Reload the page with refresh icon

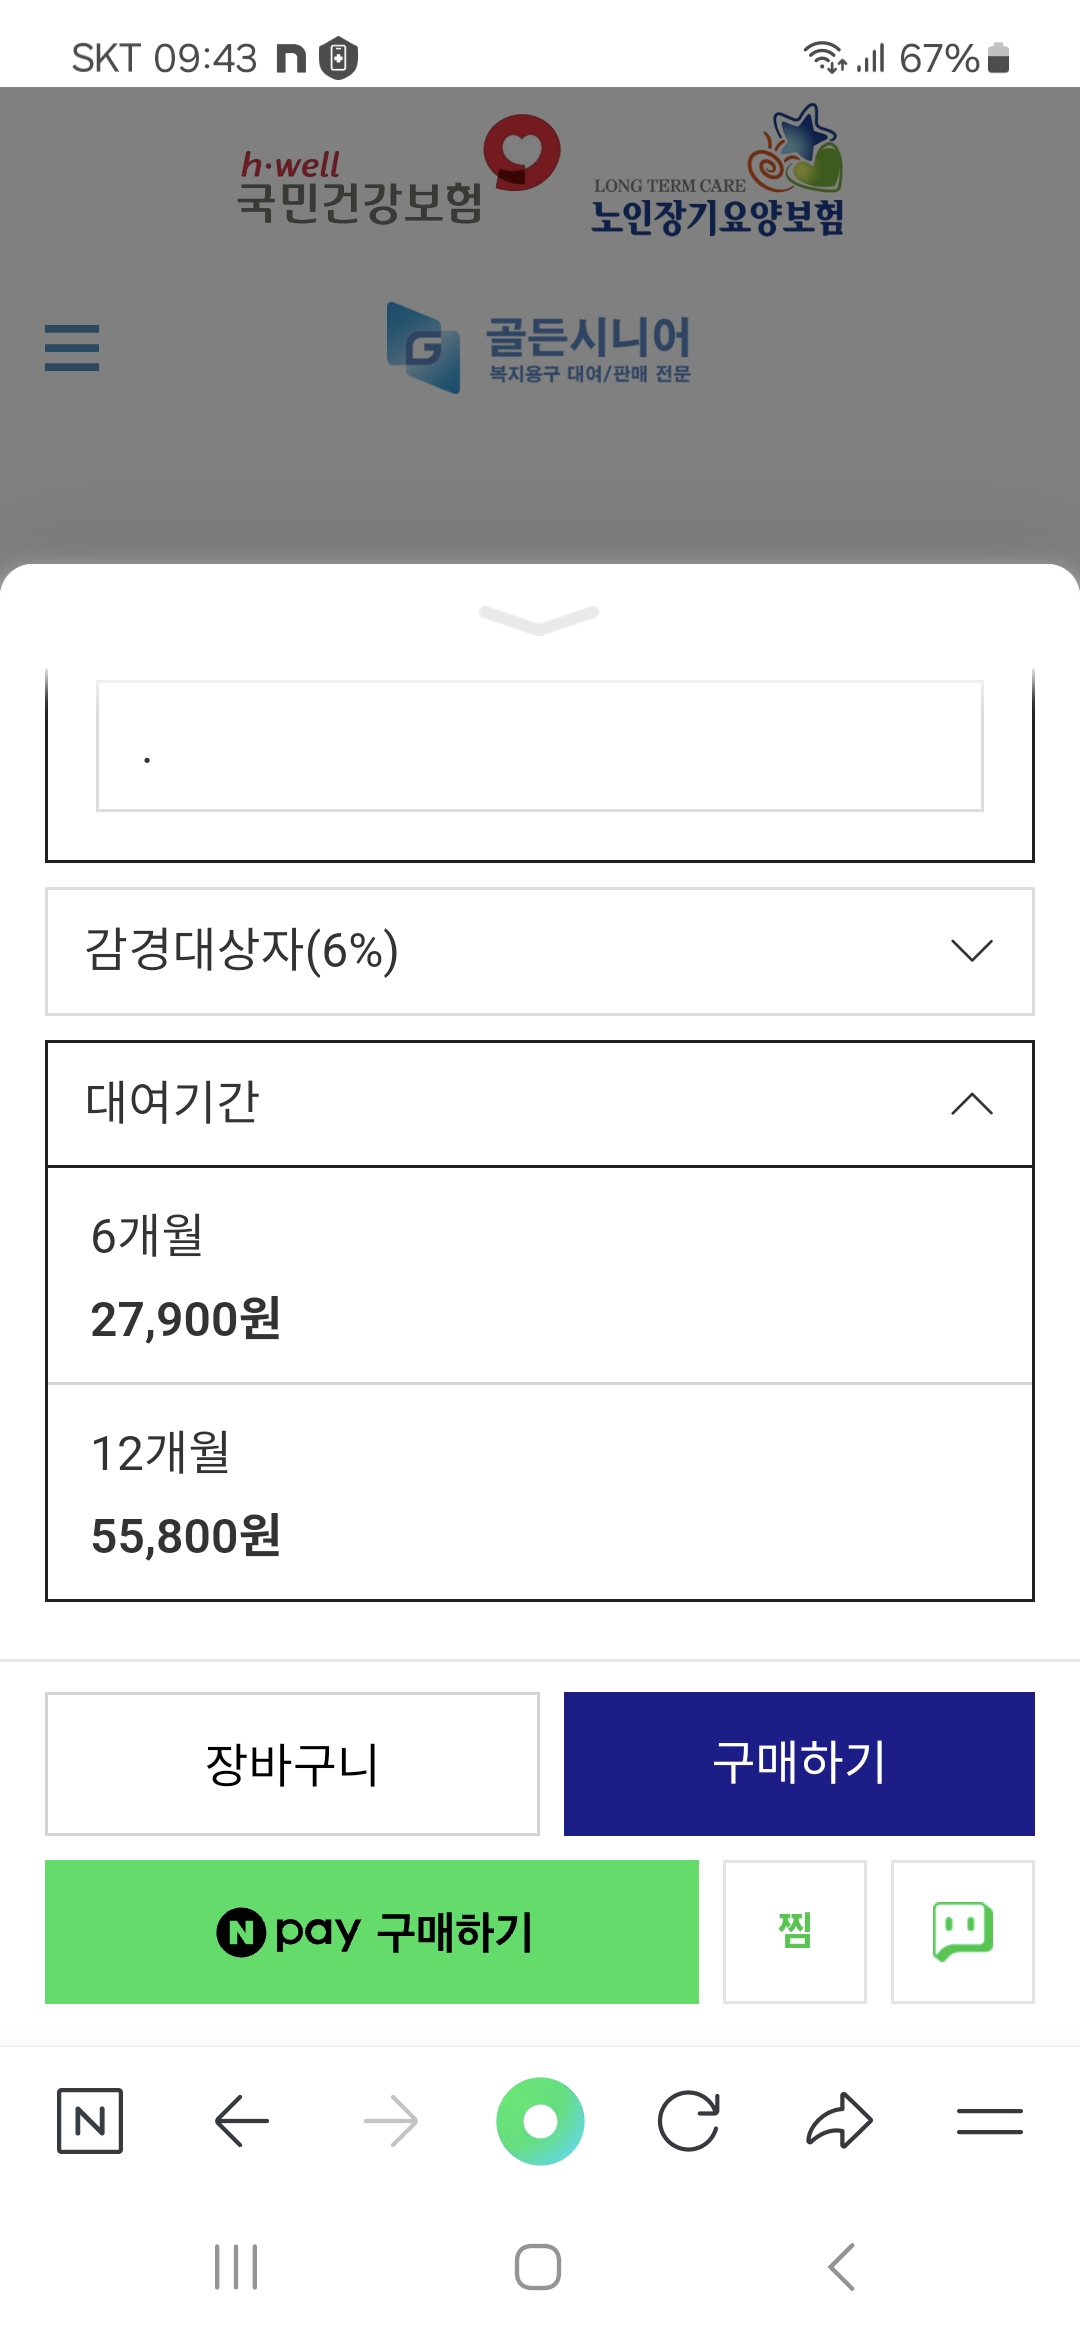[689, 2121]
